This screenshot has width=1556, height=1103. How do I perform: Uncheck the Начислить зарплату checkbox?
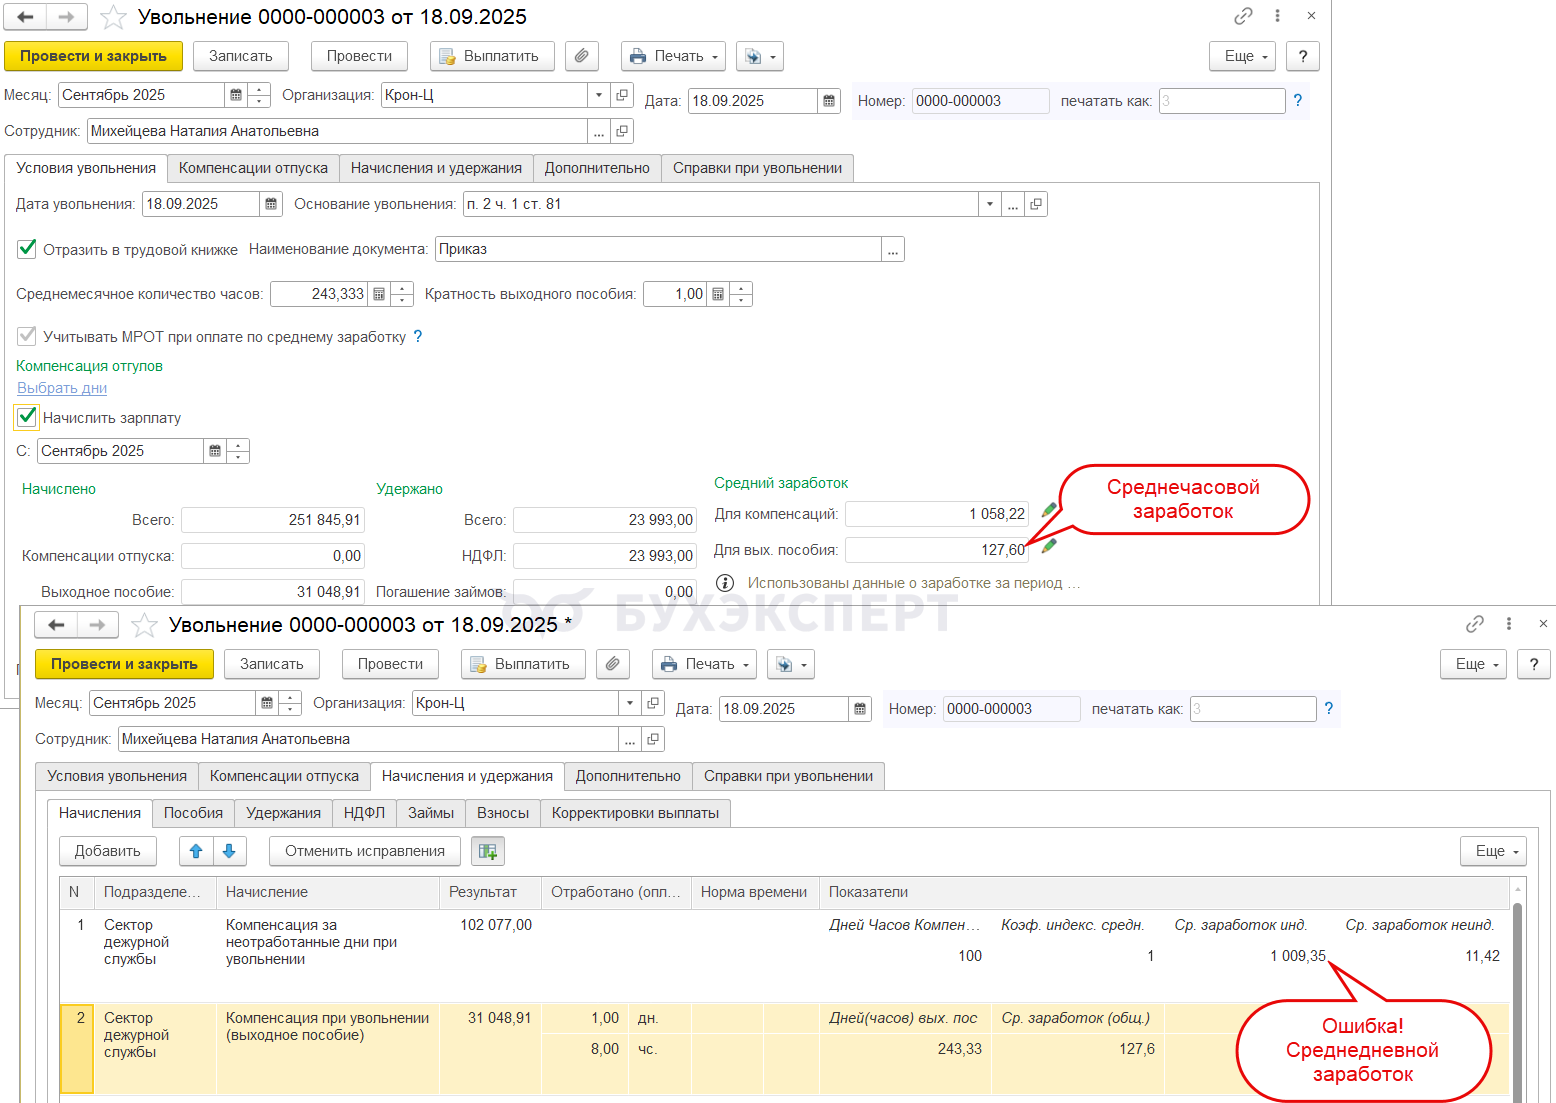[27, 417]
